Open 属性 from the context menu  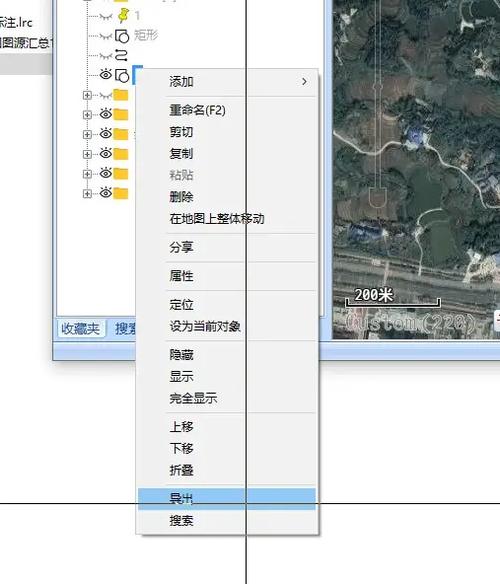click(x=227, y=276)
